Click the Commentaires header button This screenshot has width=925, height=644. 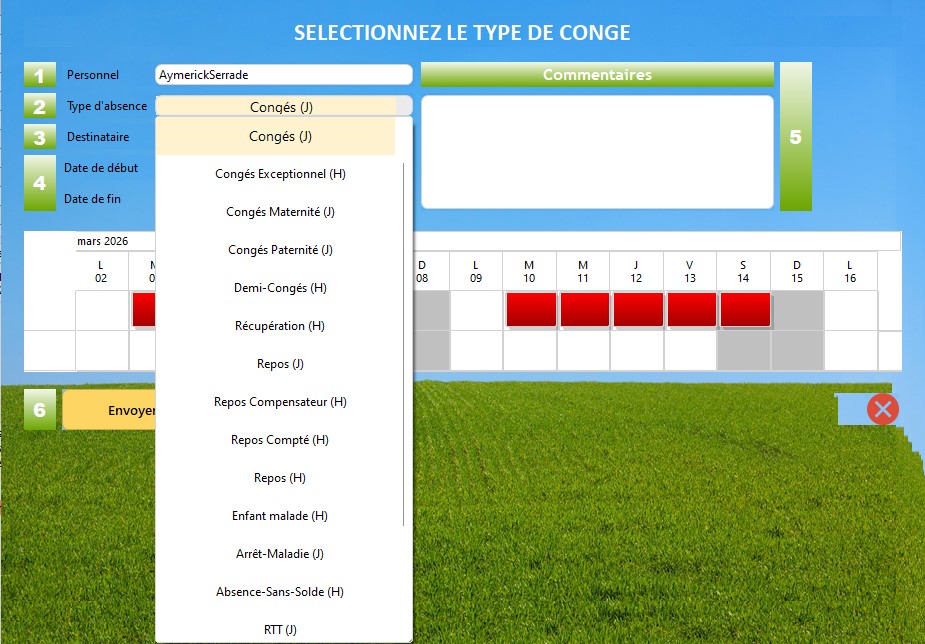point(597,75)
